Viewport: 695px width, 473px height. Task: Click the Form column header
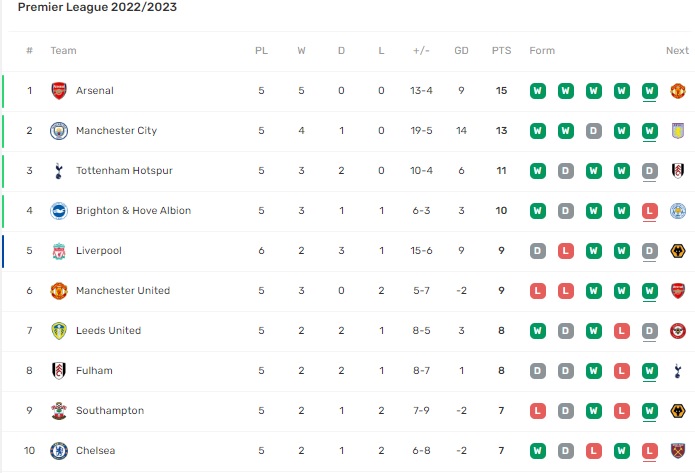542,51
